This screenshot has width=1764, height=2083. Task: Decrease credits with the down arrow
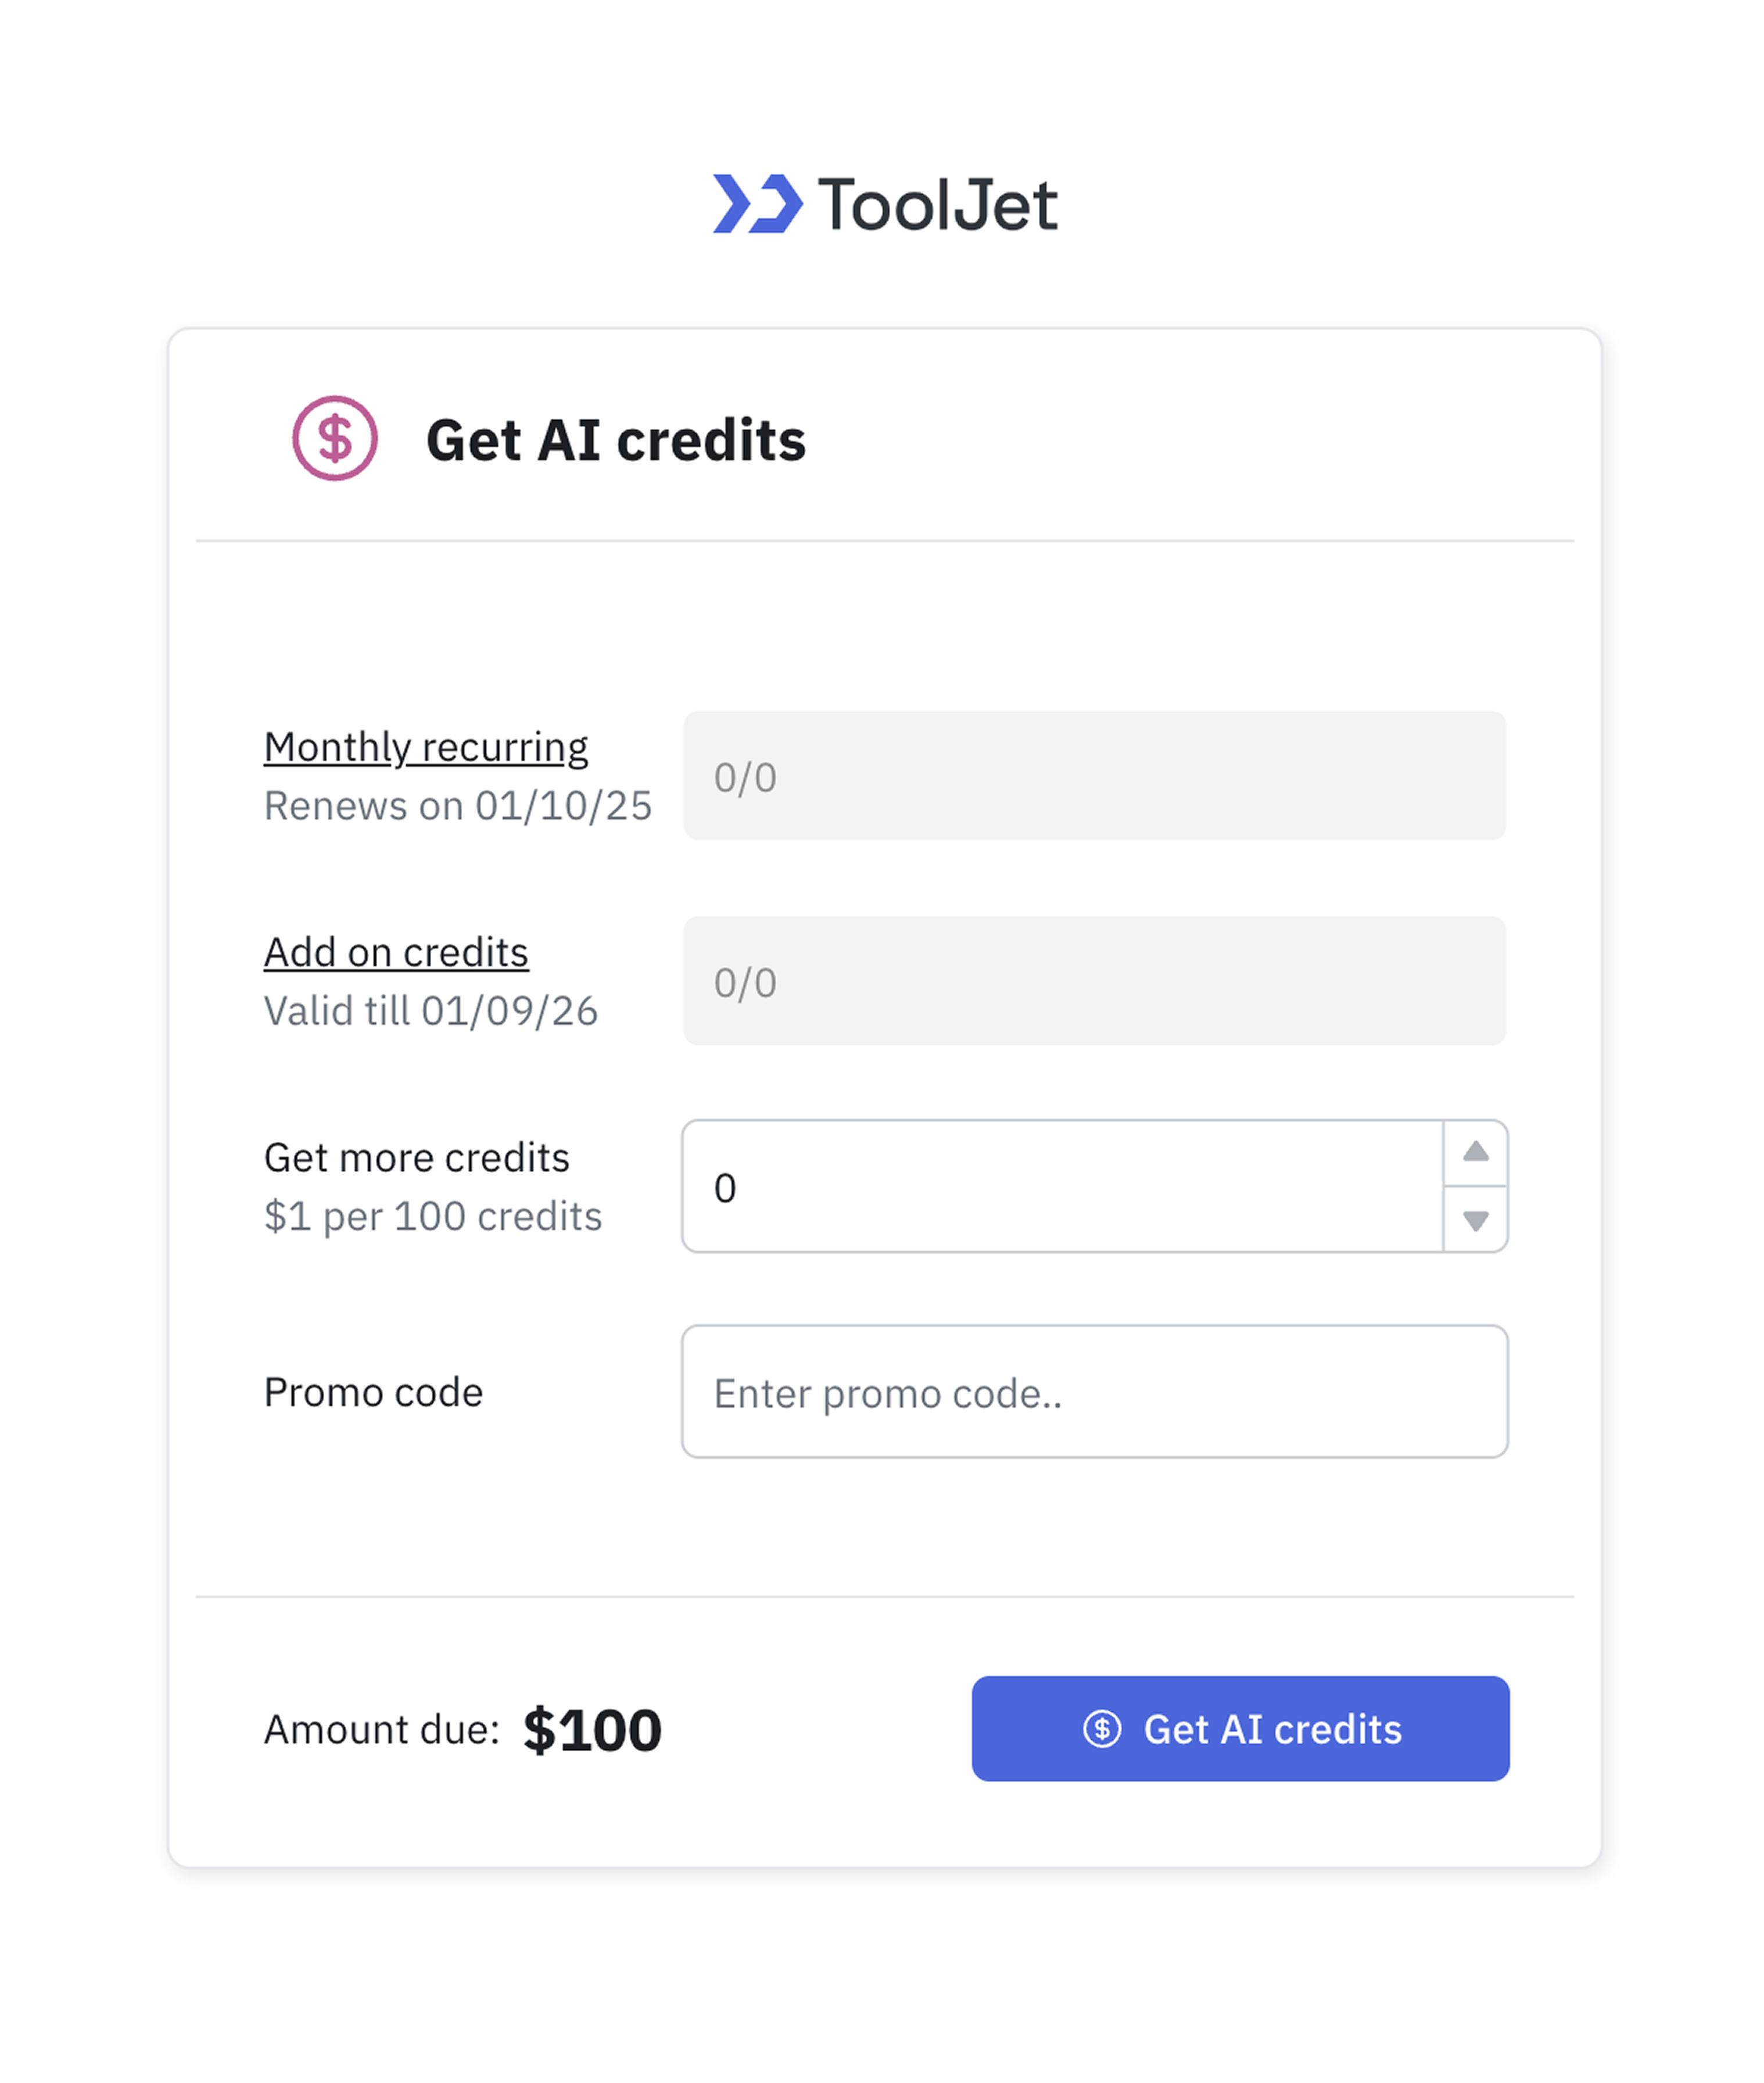click(x=1475, y=1220)
